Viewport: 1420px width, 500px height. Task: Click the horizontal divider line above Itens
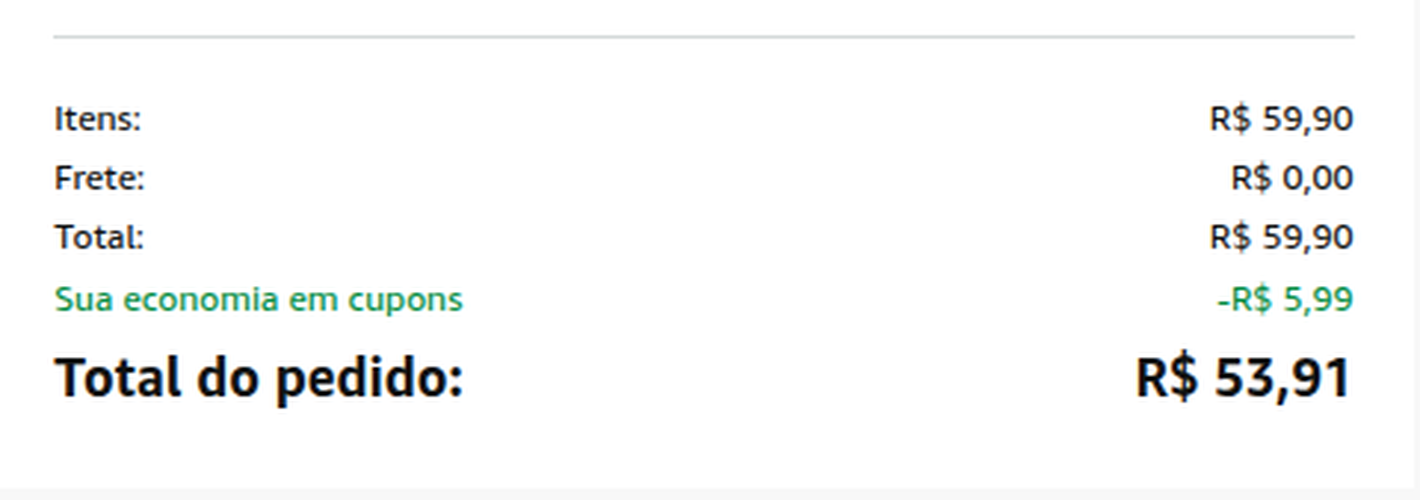704,37
